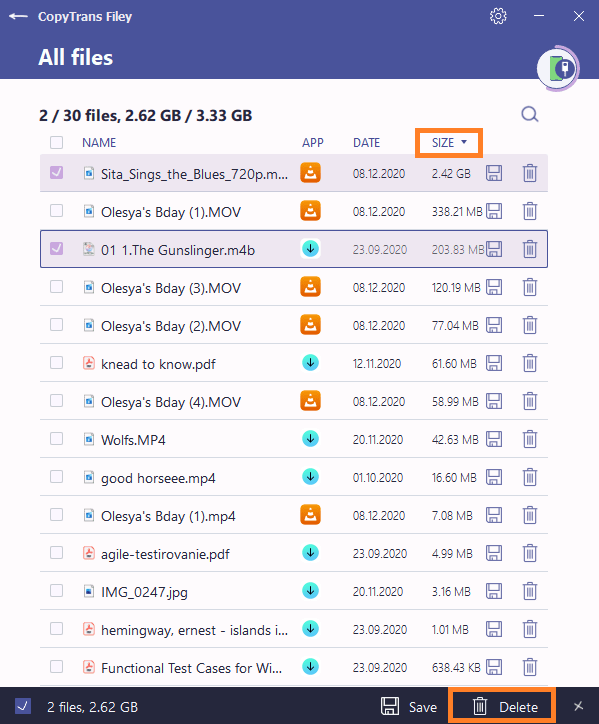Viewport: 599px width, 724px height.
Task: Delete 01 1.The Gunslinger.m4b via trash icon
Action: point(530,249)
